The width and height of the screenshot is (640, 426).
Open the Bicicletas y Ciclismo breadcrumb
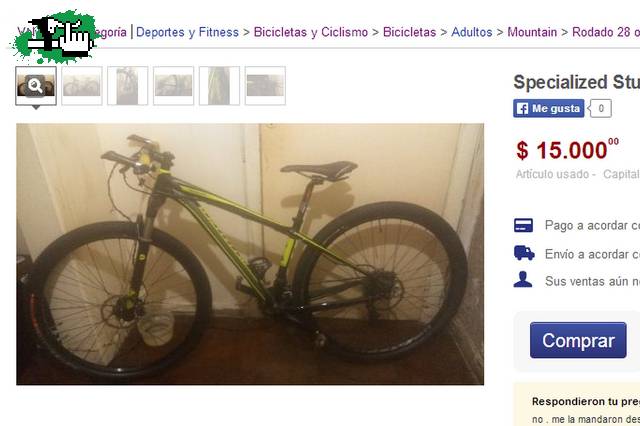(x=311, y=32)
